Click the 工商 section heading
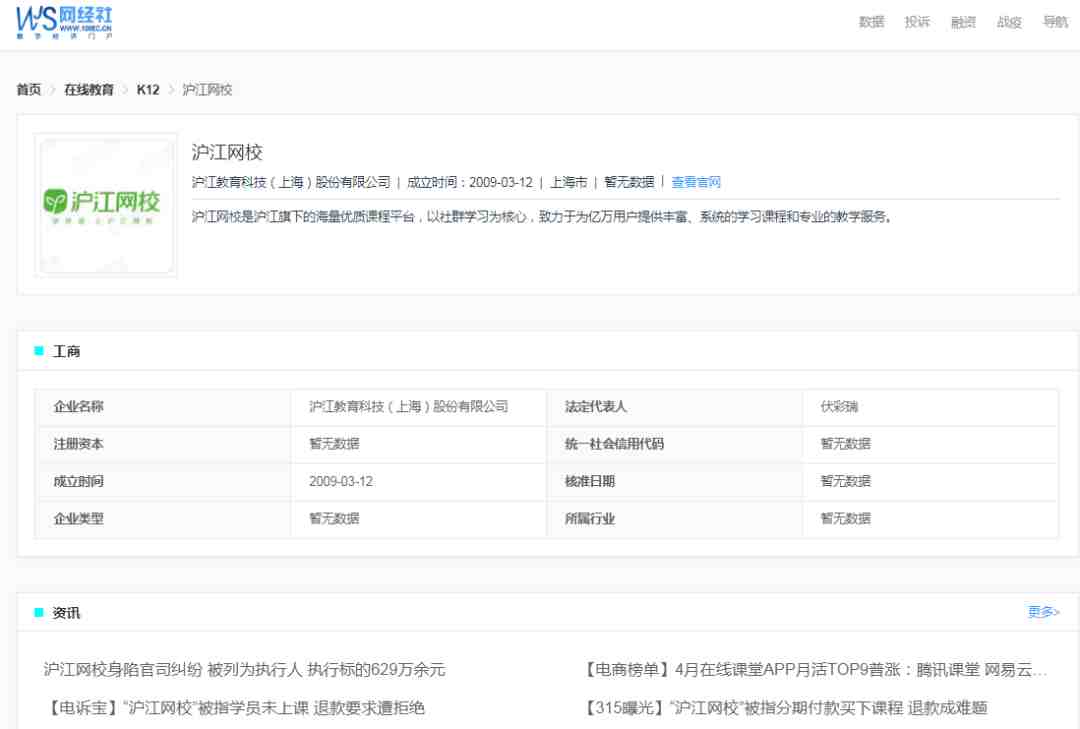This screenshot has width=1080, height=729. tap(67, 351)
